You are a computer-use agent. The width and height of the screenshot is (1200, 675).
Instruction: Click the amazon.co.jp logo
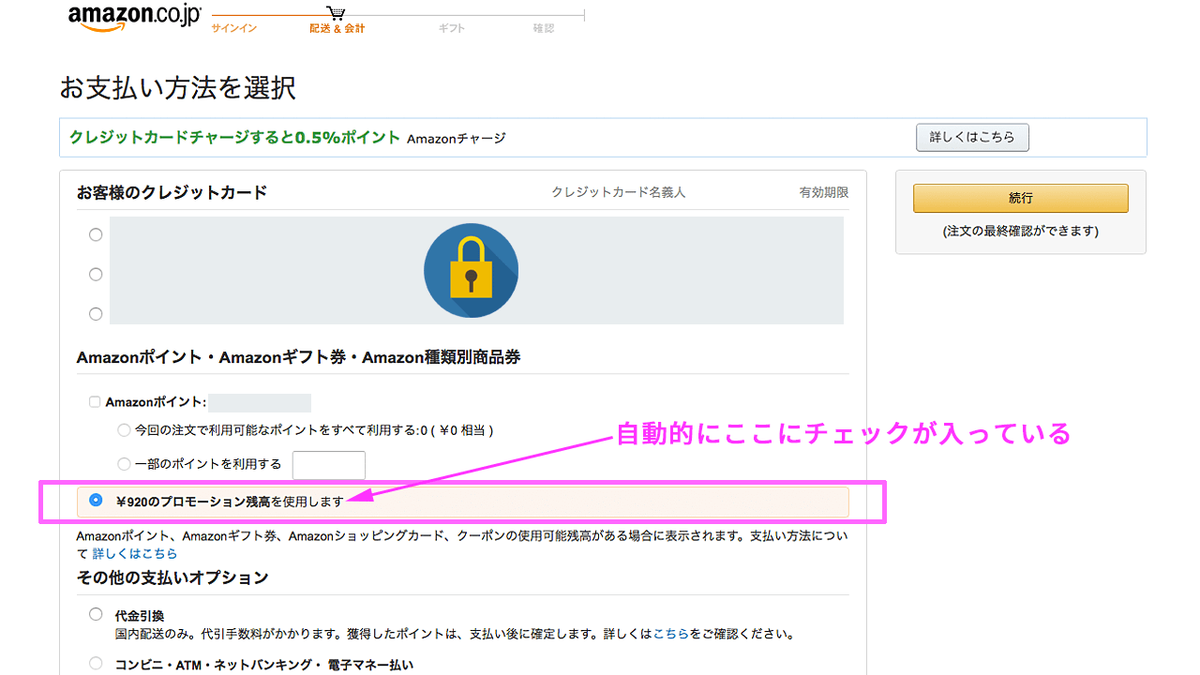[x=135, y=17]
